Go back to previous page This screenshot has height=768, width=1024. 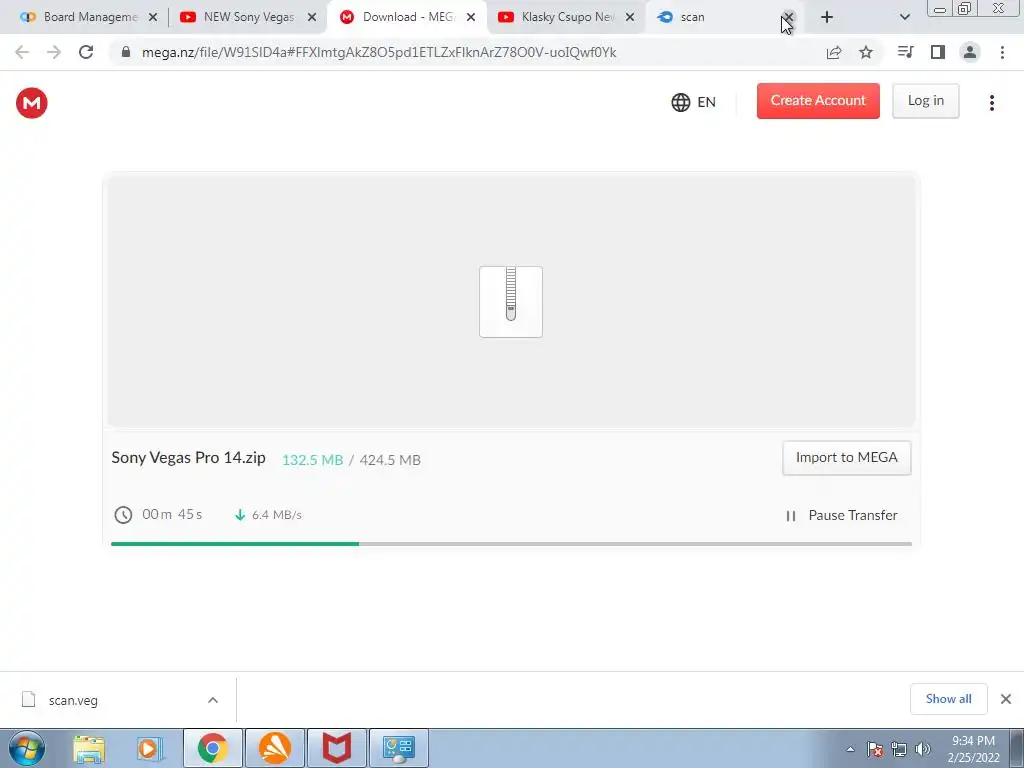[x=22, y=52]
